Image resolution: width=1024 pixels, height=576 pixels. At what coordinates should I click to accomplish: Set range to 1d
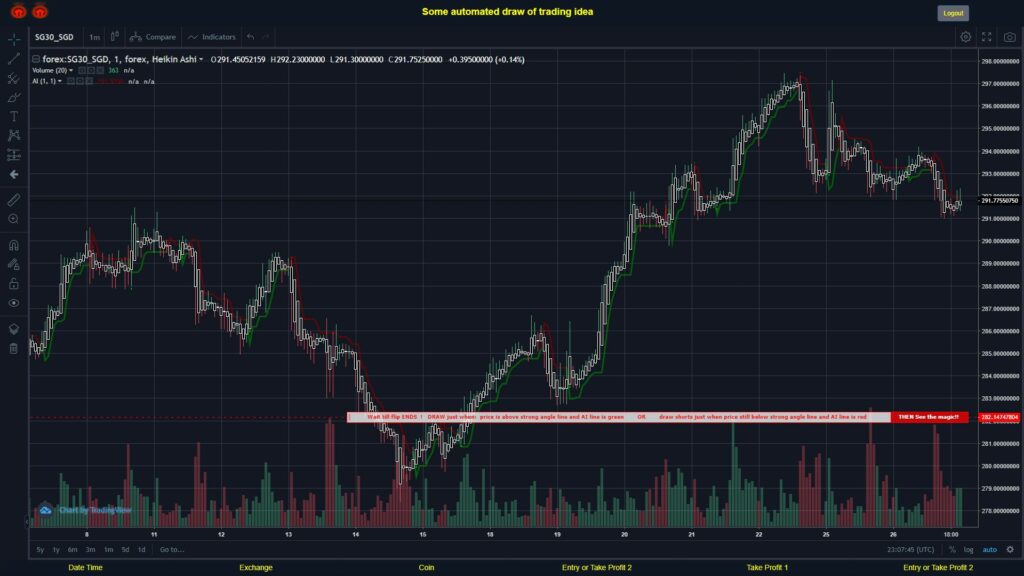tap(141, 550)
